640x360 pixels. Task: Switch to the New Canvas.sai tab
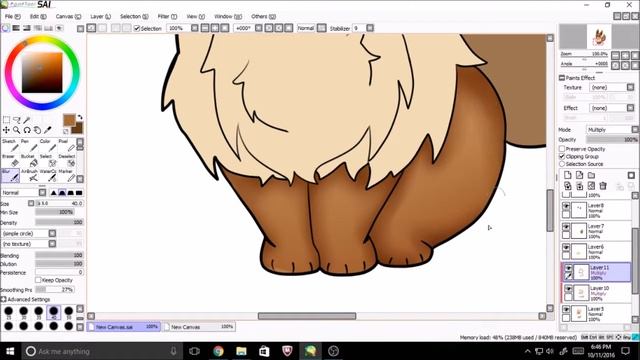tap(124, 327)
